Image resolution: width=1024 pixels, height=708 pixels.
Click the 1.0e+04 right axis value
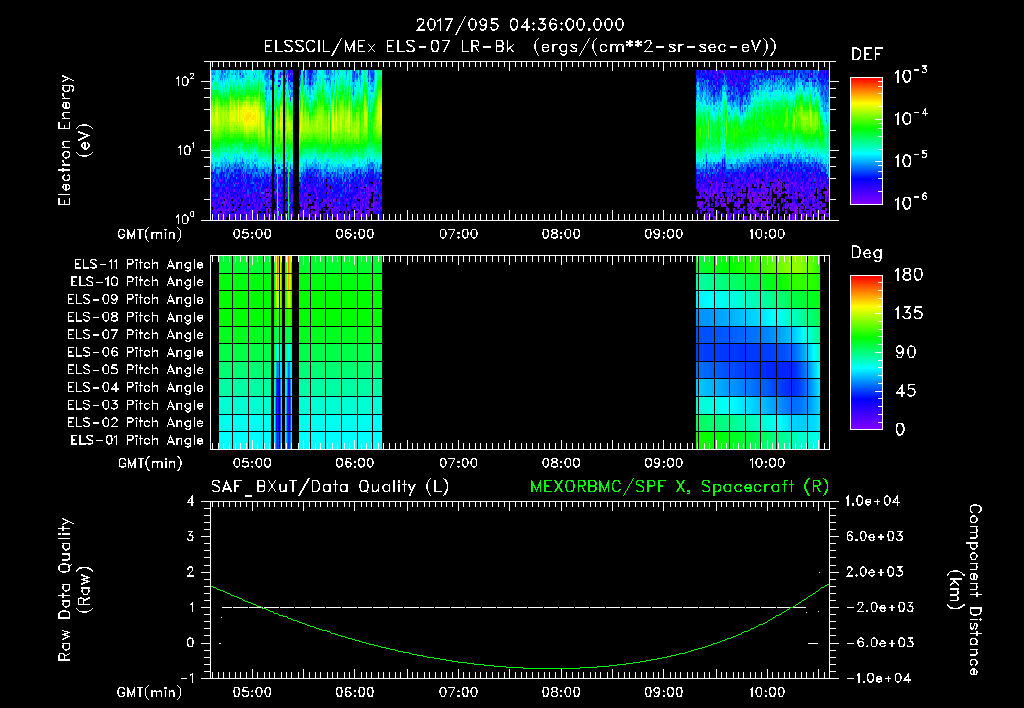[x=872, y=501]
